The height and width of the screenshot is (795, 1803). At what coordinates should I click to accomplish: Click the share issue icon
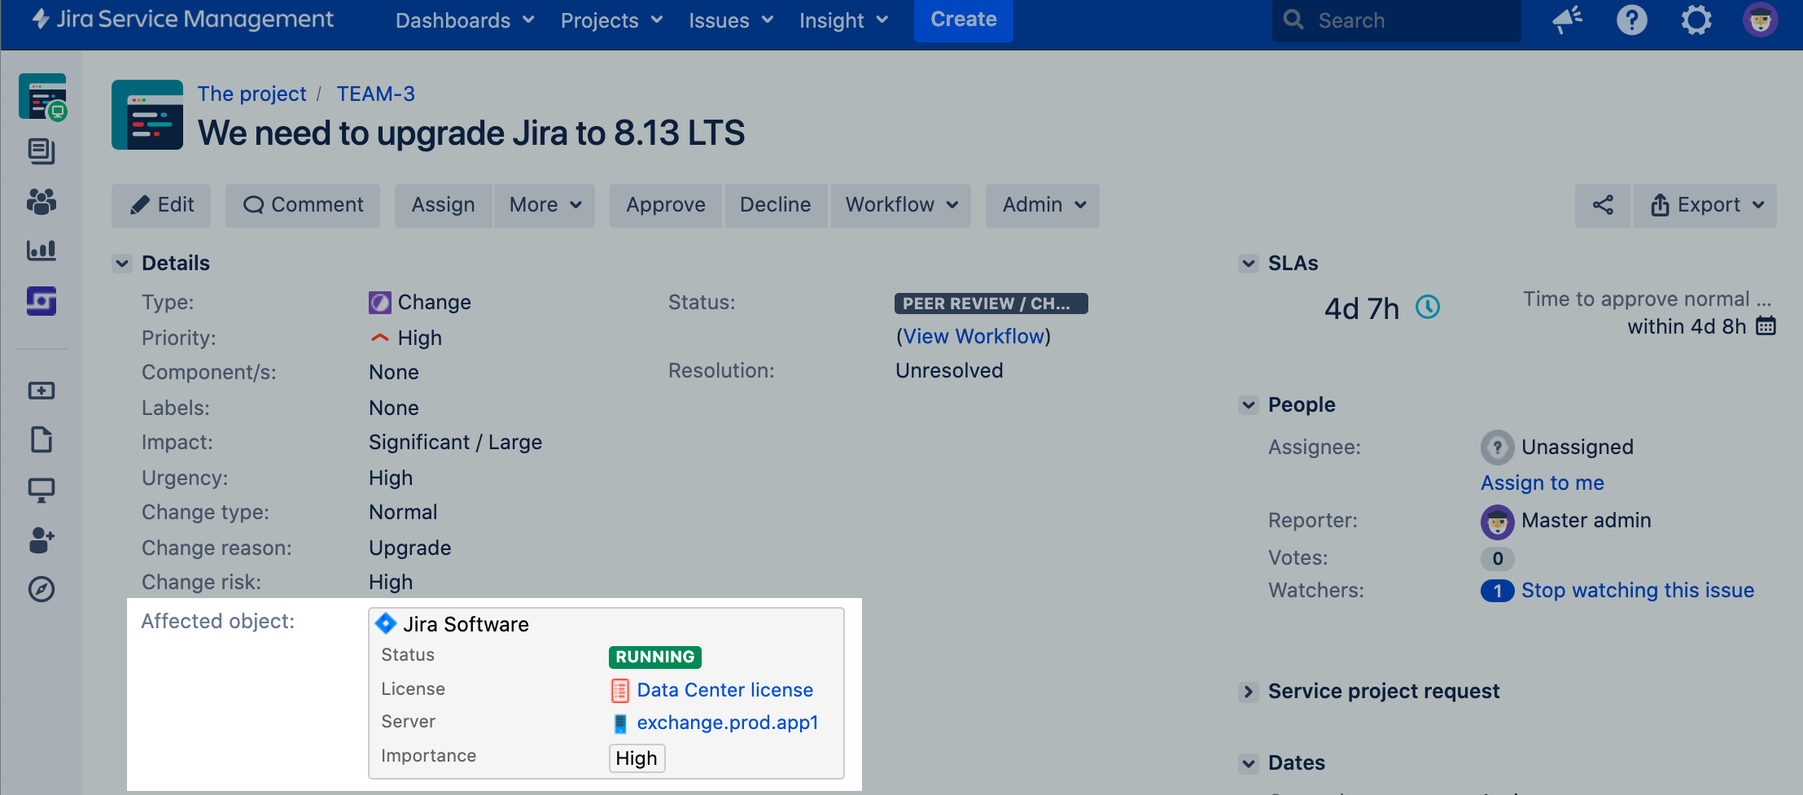coord(1602,205)
